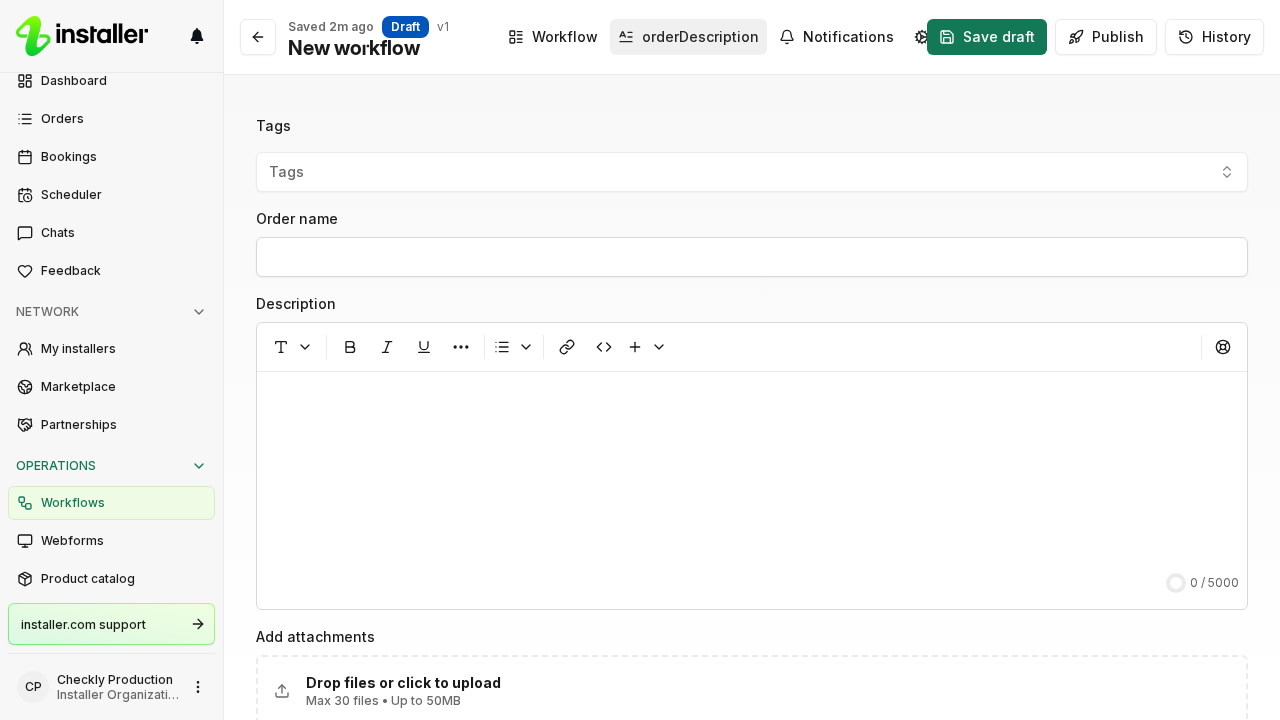Open installer.com support link
The width and height of the screenshot is (1280, 720).
pyautogui.click(x=111, y=624)
